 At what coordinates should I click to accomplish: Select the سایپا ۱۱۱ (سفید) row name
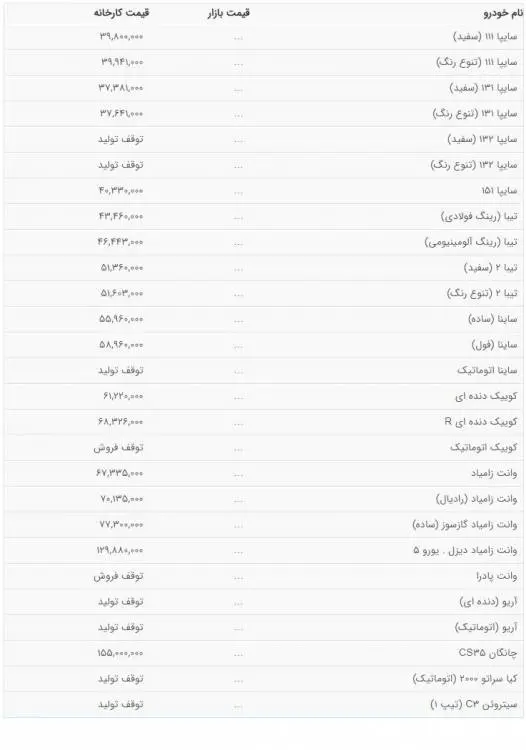[485, 37]
